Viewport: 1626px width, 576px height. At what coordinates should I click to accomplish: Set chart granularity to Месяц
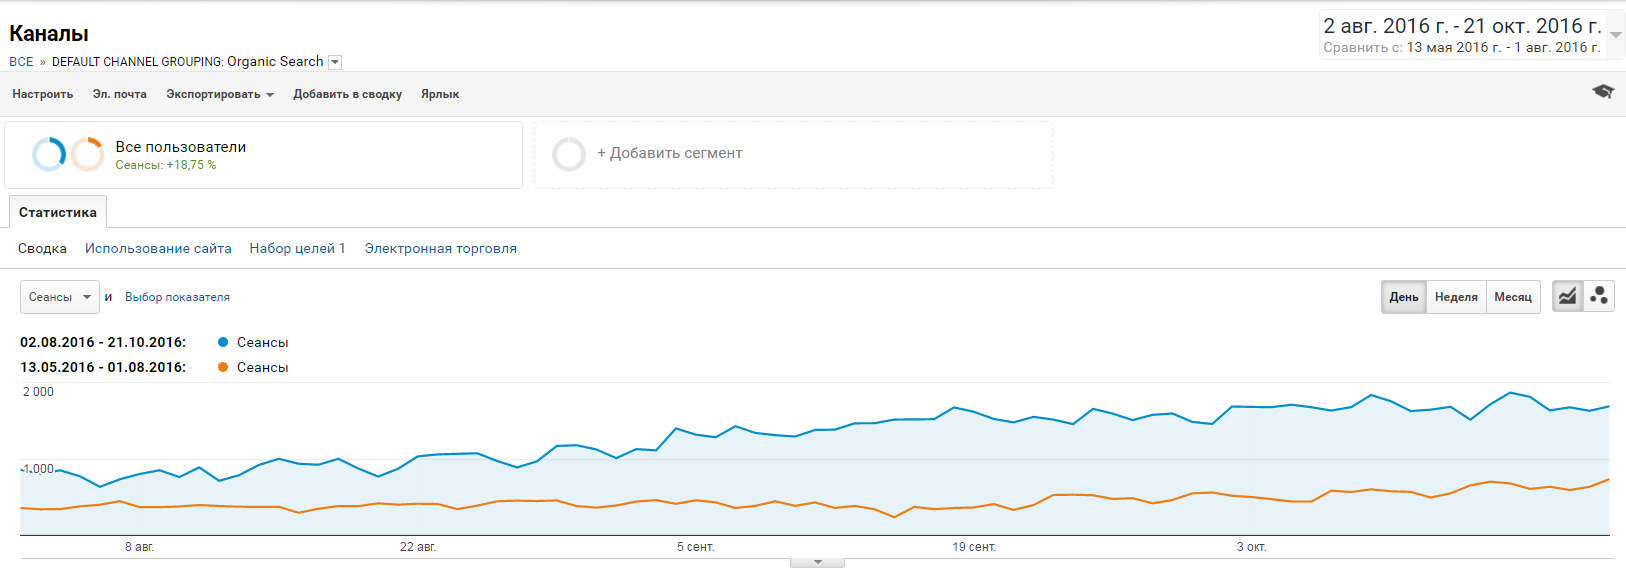pos(1513,297)
